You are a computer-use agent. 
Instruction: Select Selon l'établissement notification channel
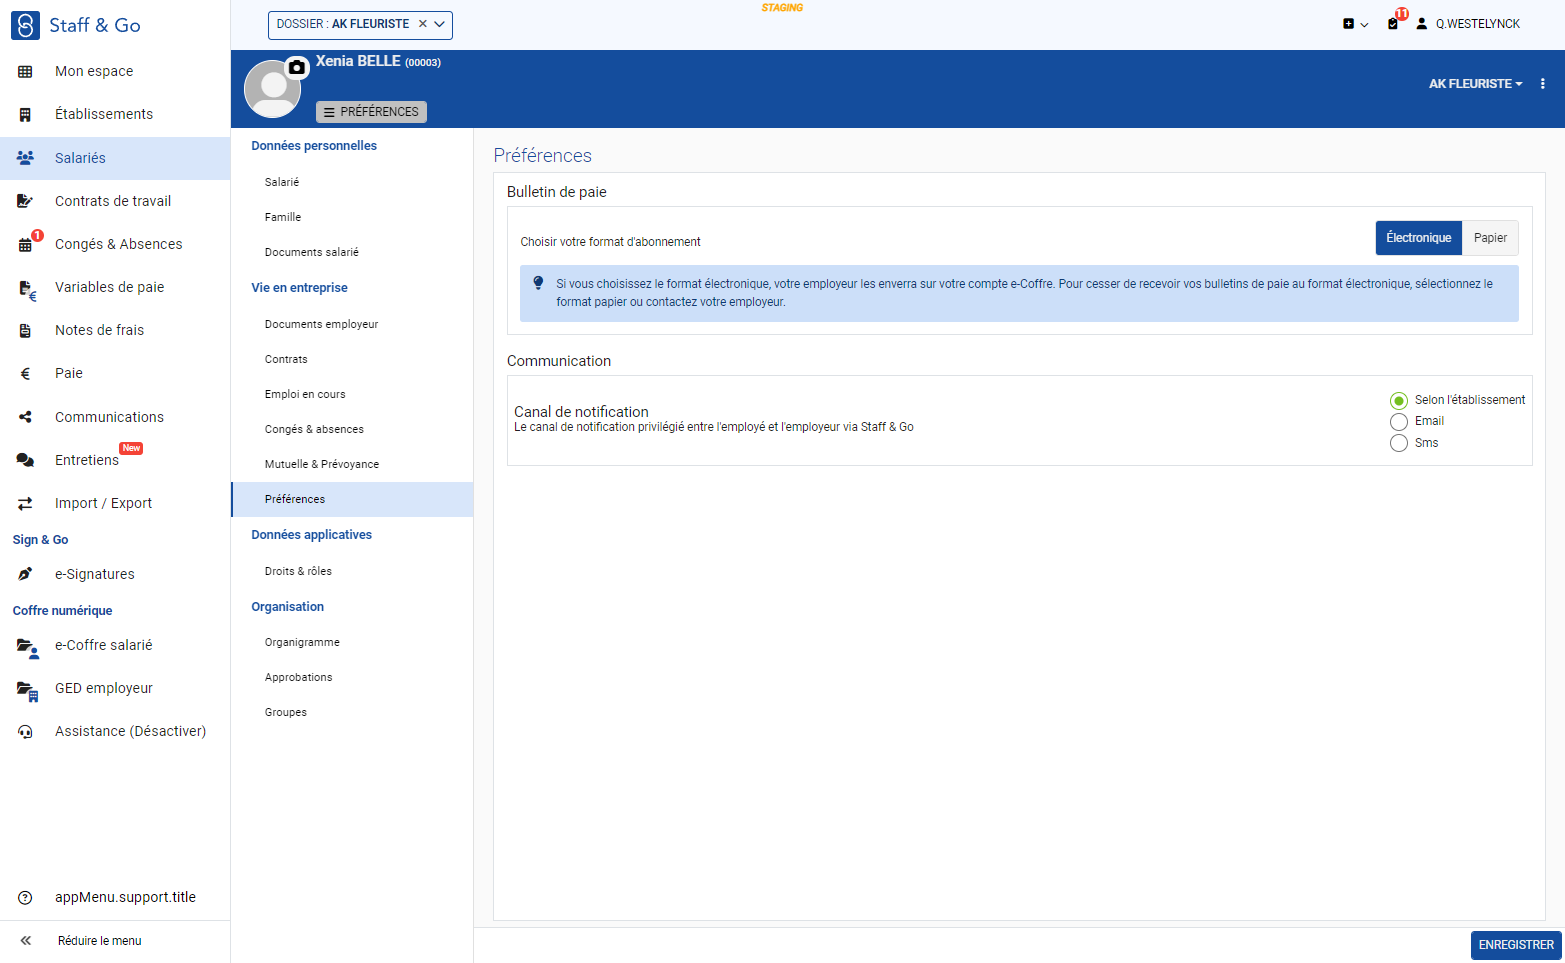[1399, 400]
